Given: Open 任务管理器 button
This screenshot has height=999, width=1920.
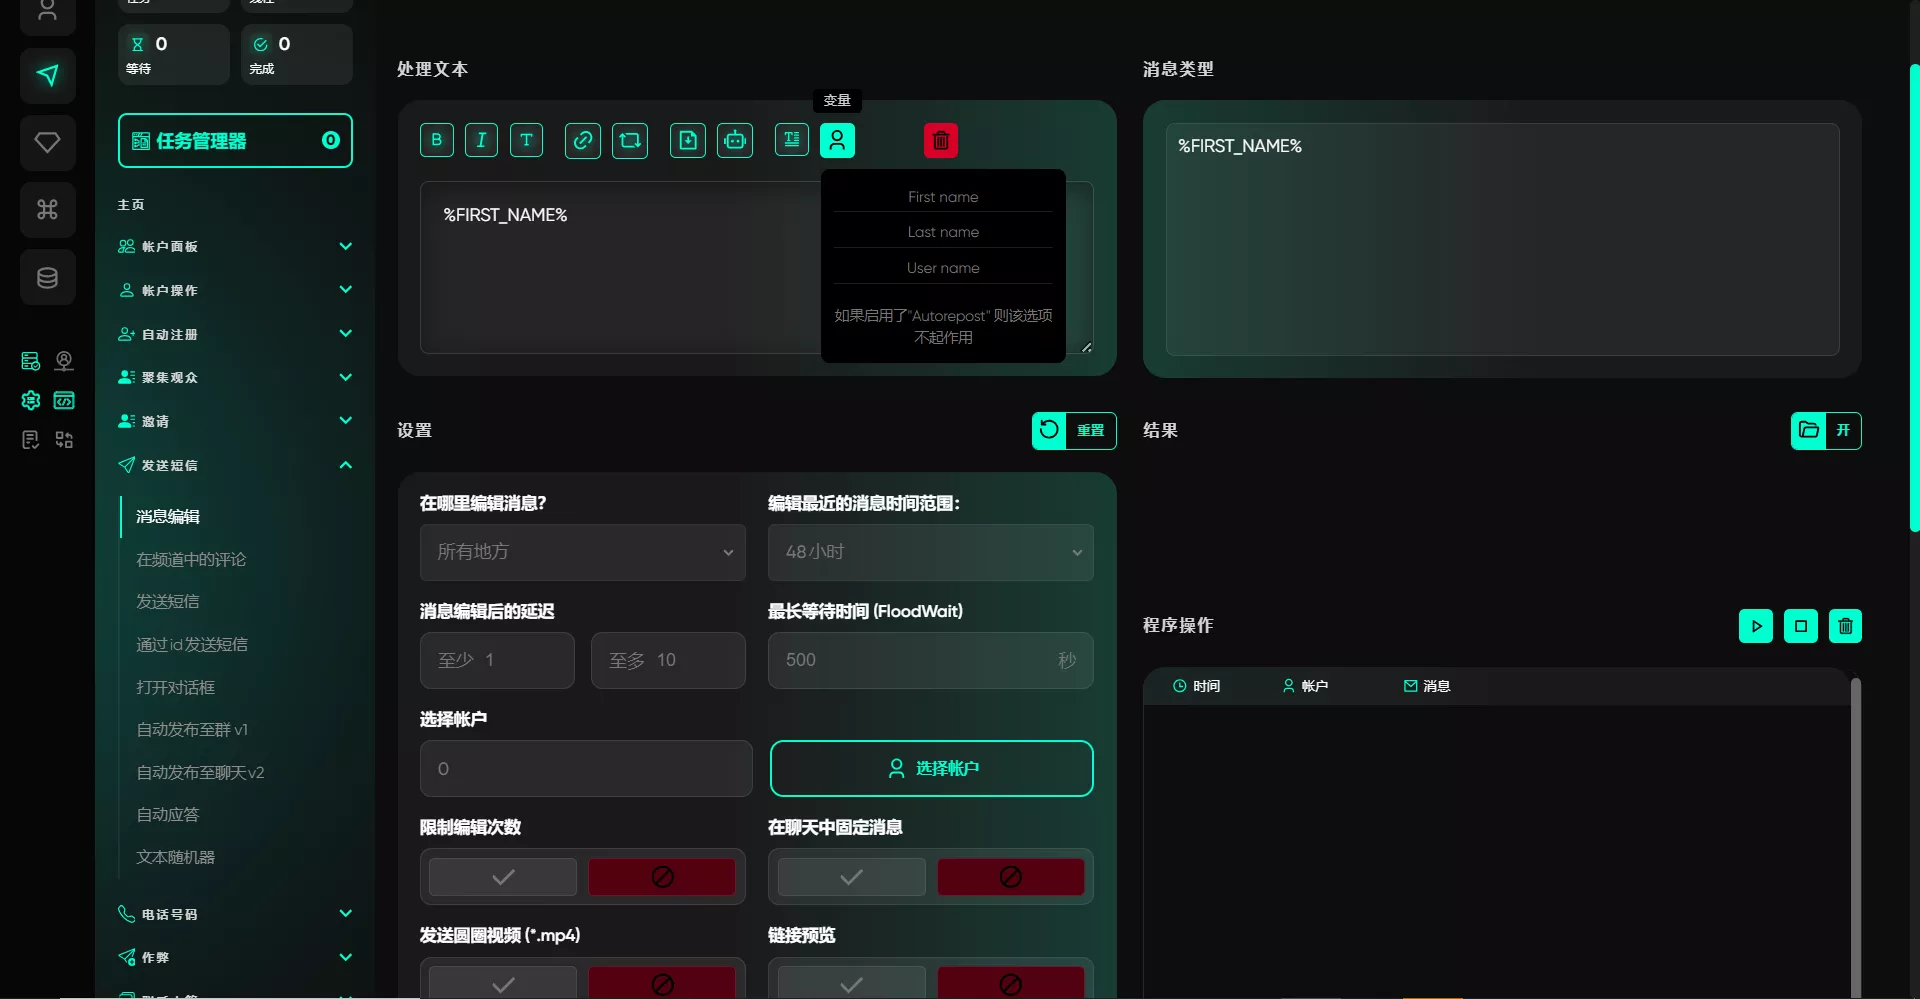Looking at the screenshot, I should (235, 141).
